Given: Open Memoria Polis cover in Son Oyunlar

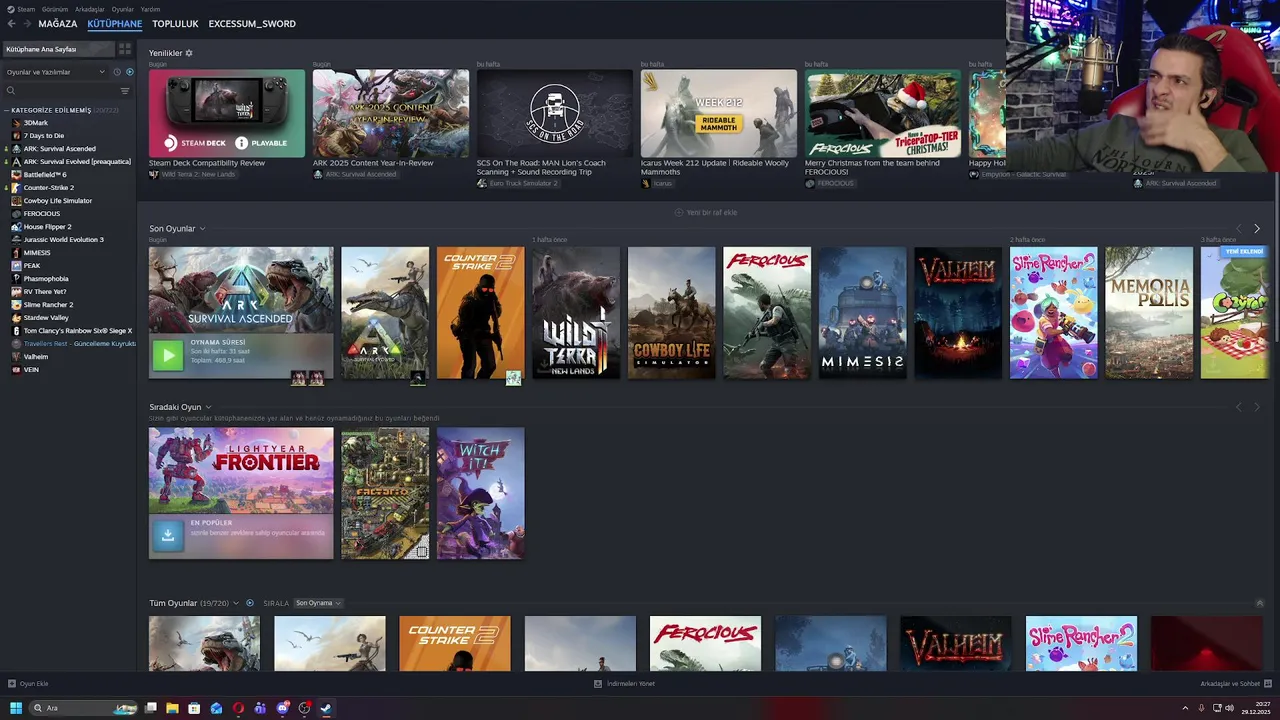Looking at the screenshot, I should coord(1149,313).
